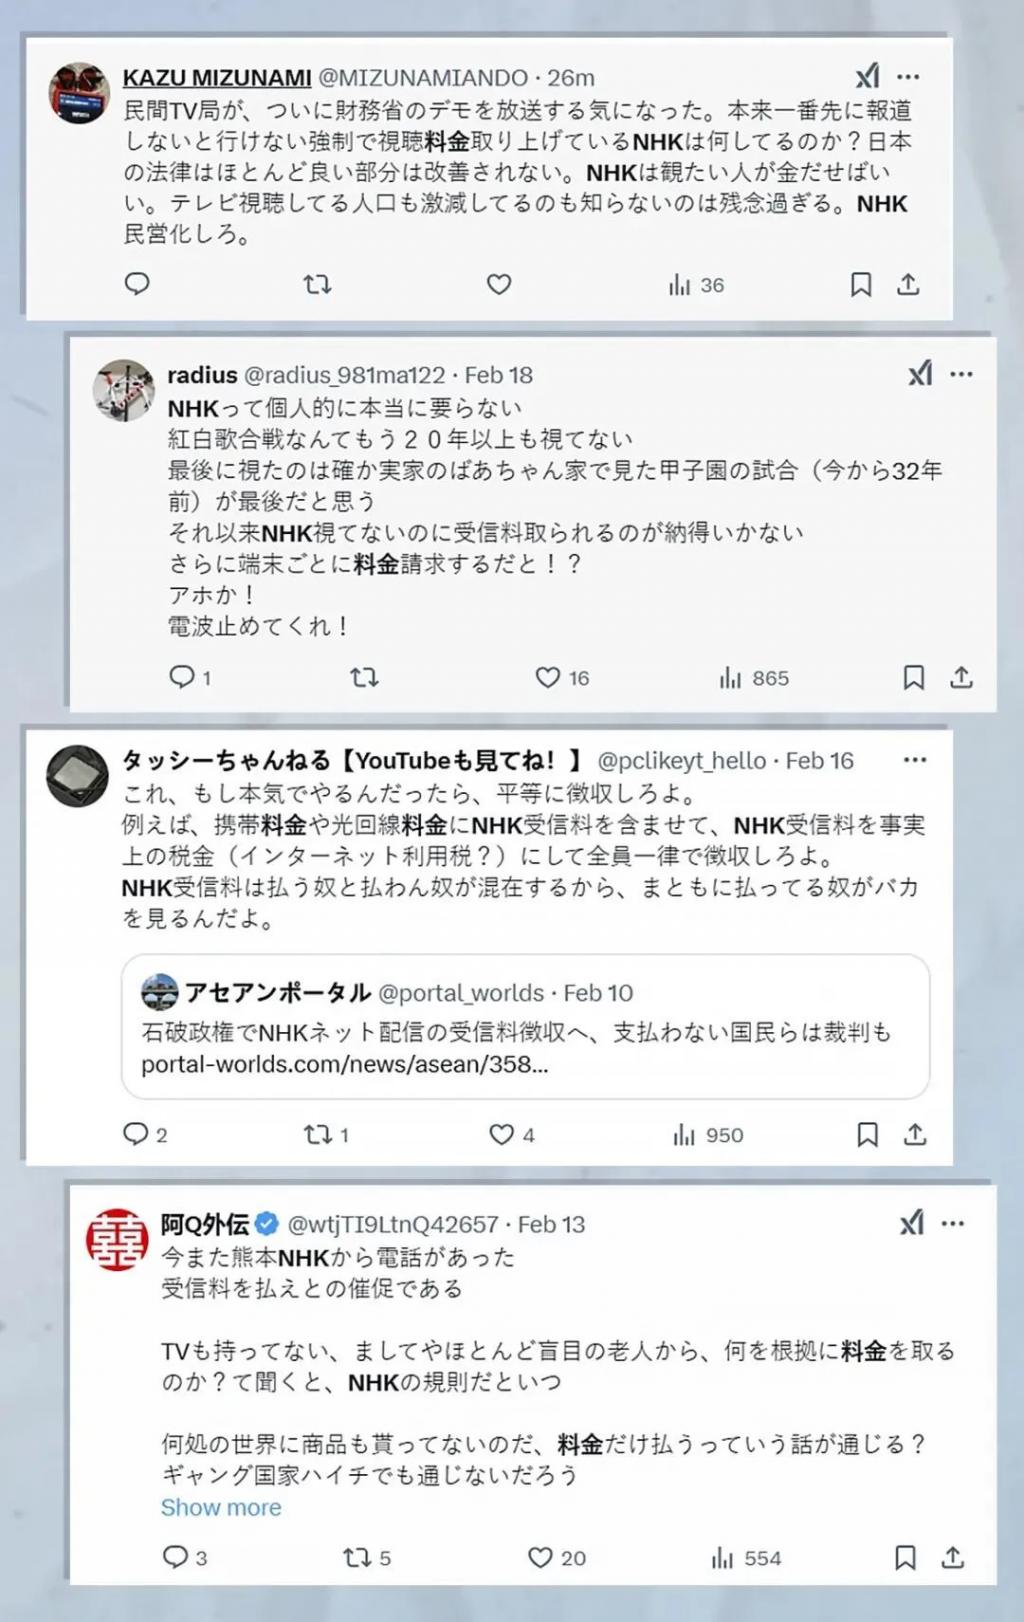Open the portal-worlds.com news link

point(345,1064)
